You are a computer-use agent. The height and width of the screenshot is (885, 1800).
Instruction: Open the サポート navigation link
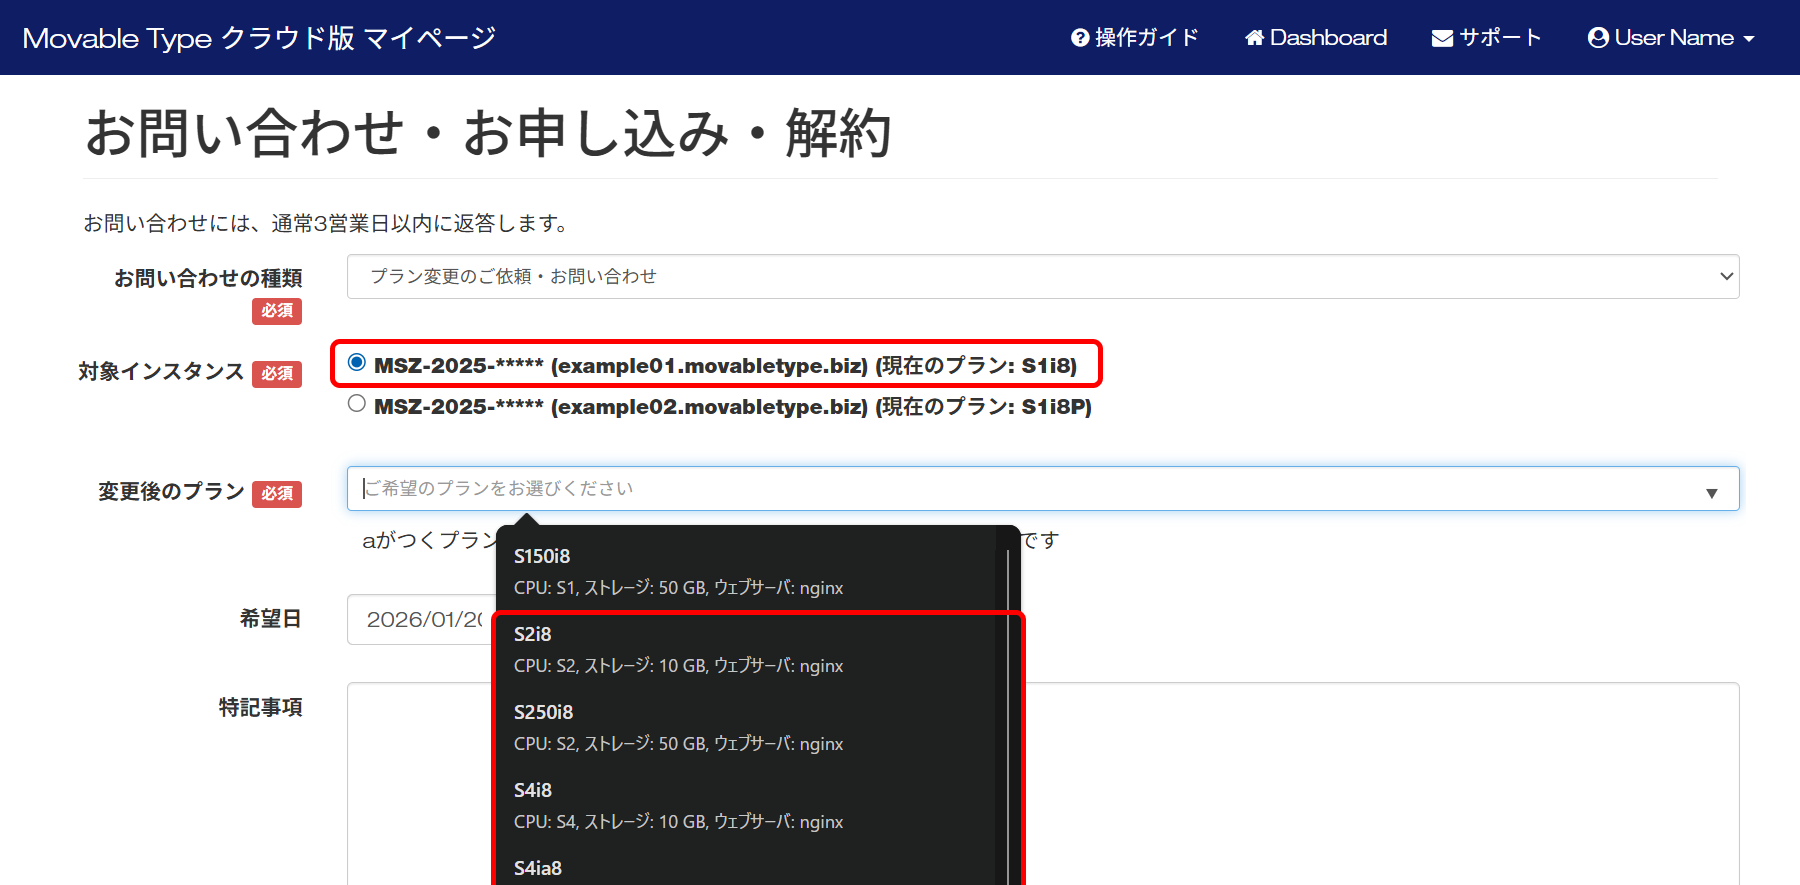(x=1499, y=38)
